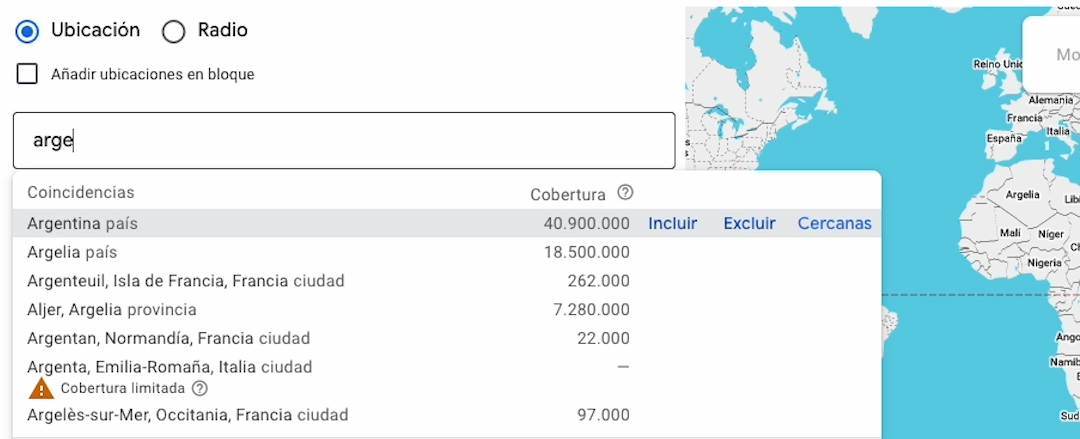Image resolution: width=1080 pixels, height=439 pixels.
Task: Select the Ubicación radio button
Action: (x=27, y=31)
